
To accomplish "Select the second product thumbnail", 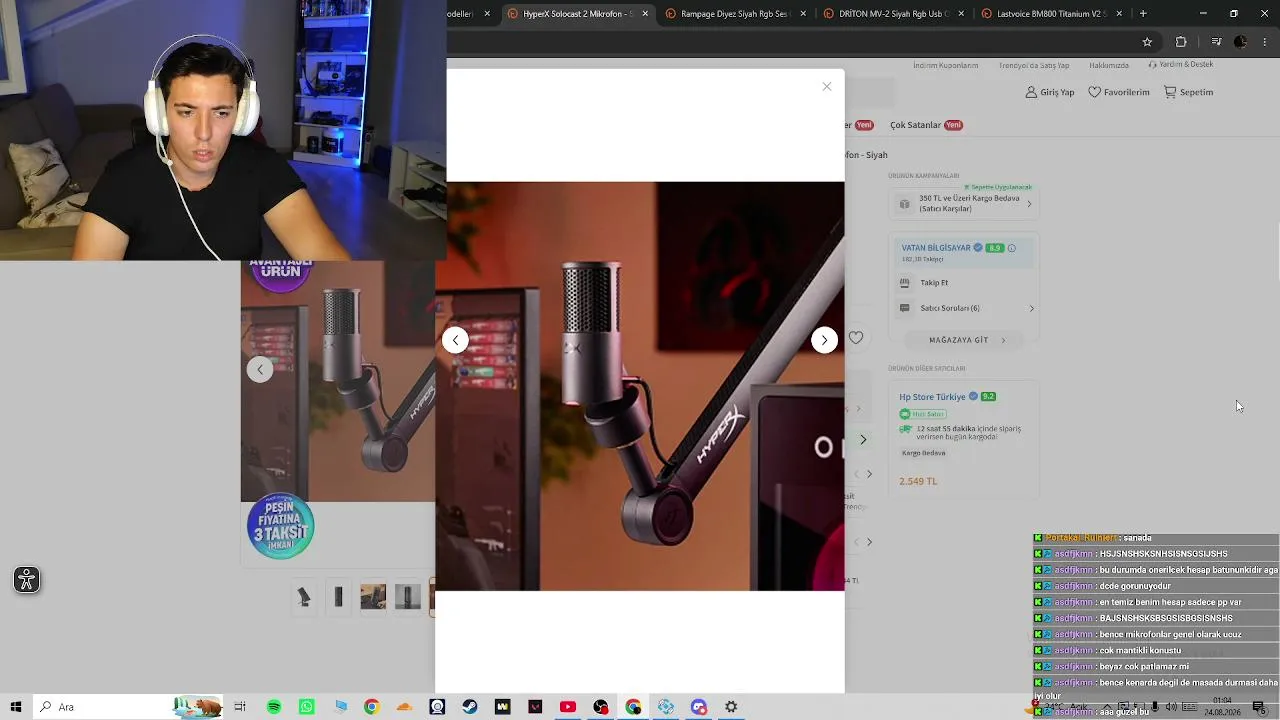I will [x=338, y=597].
